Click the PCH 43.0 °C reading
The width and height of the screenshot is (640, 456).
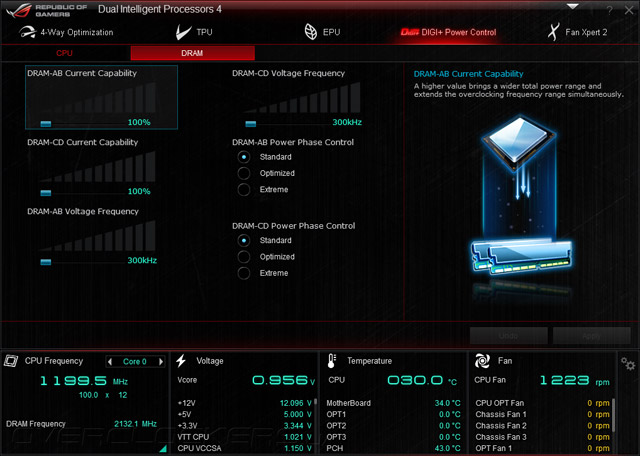(x=447, y=448)
